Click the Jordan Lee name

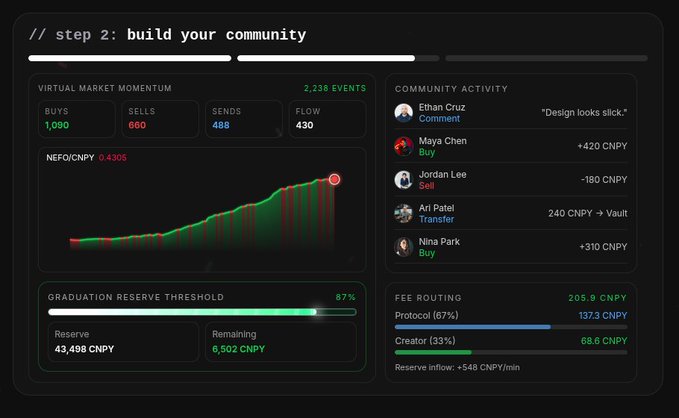443,175
